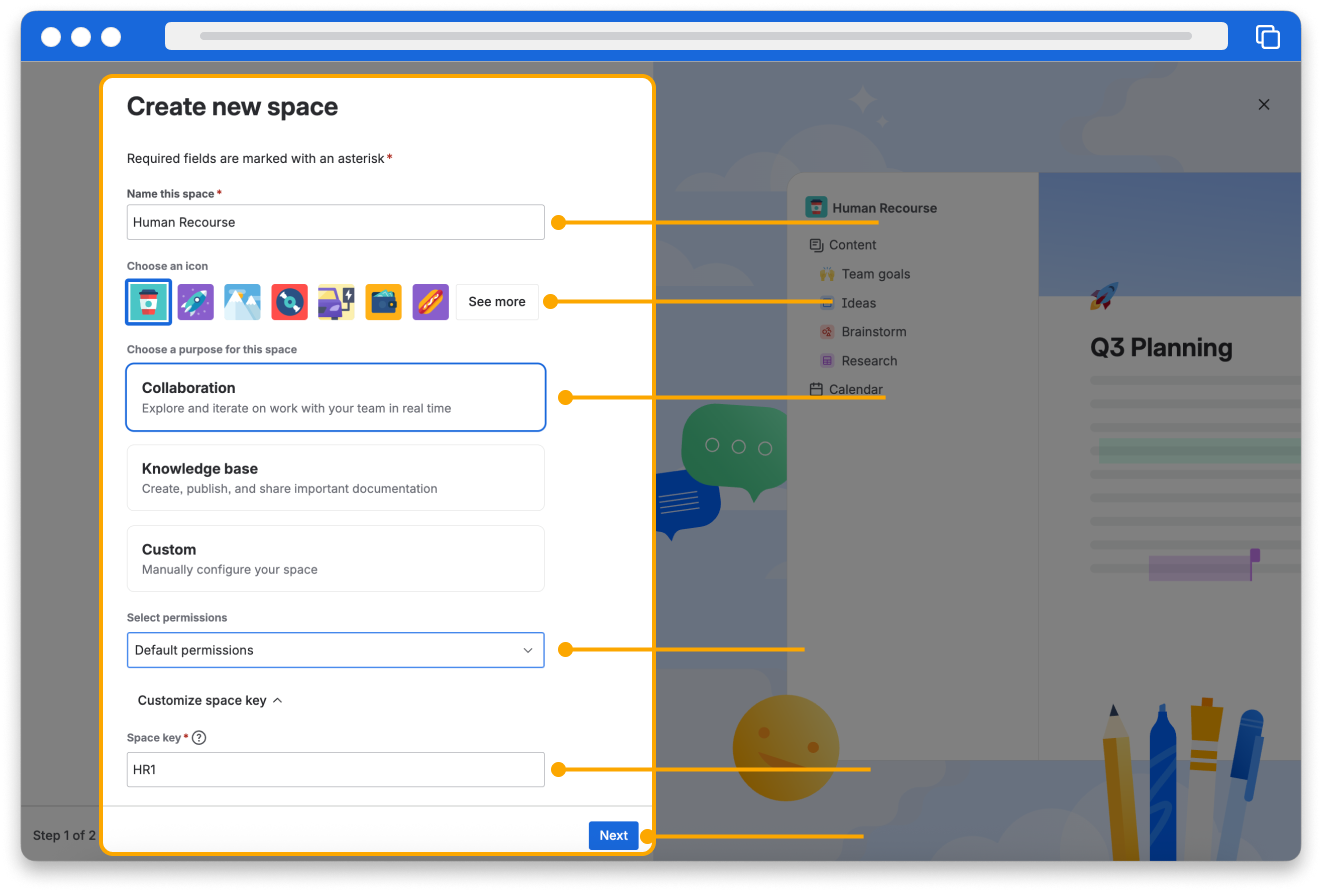Select the vinyl record disc icon
The height and width of the screenshot is (892, 1322).
(289, 302)
